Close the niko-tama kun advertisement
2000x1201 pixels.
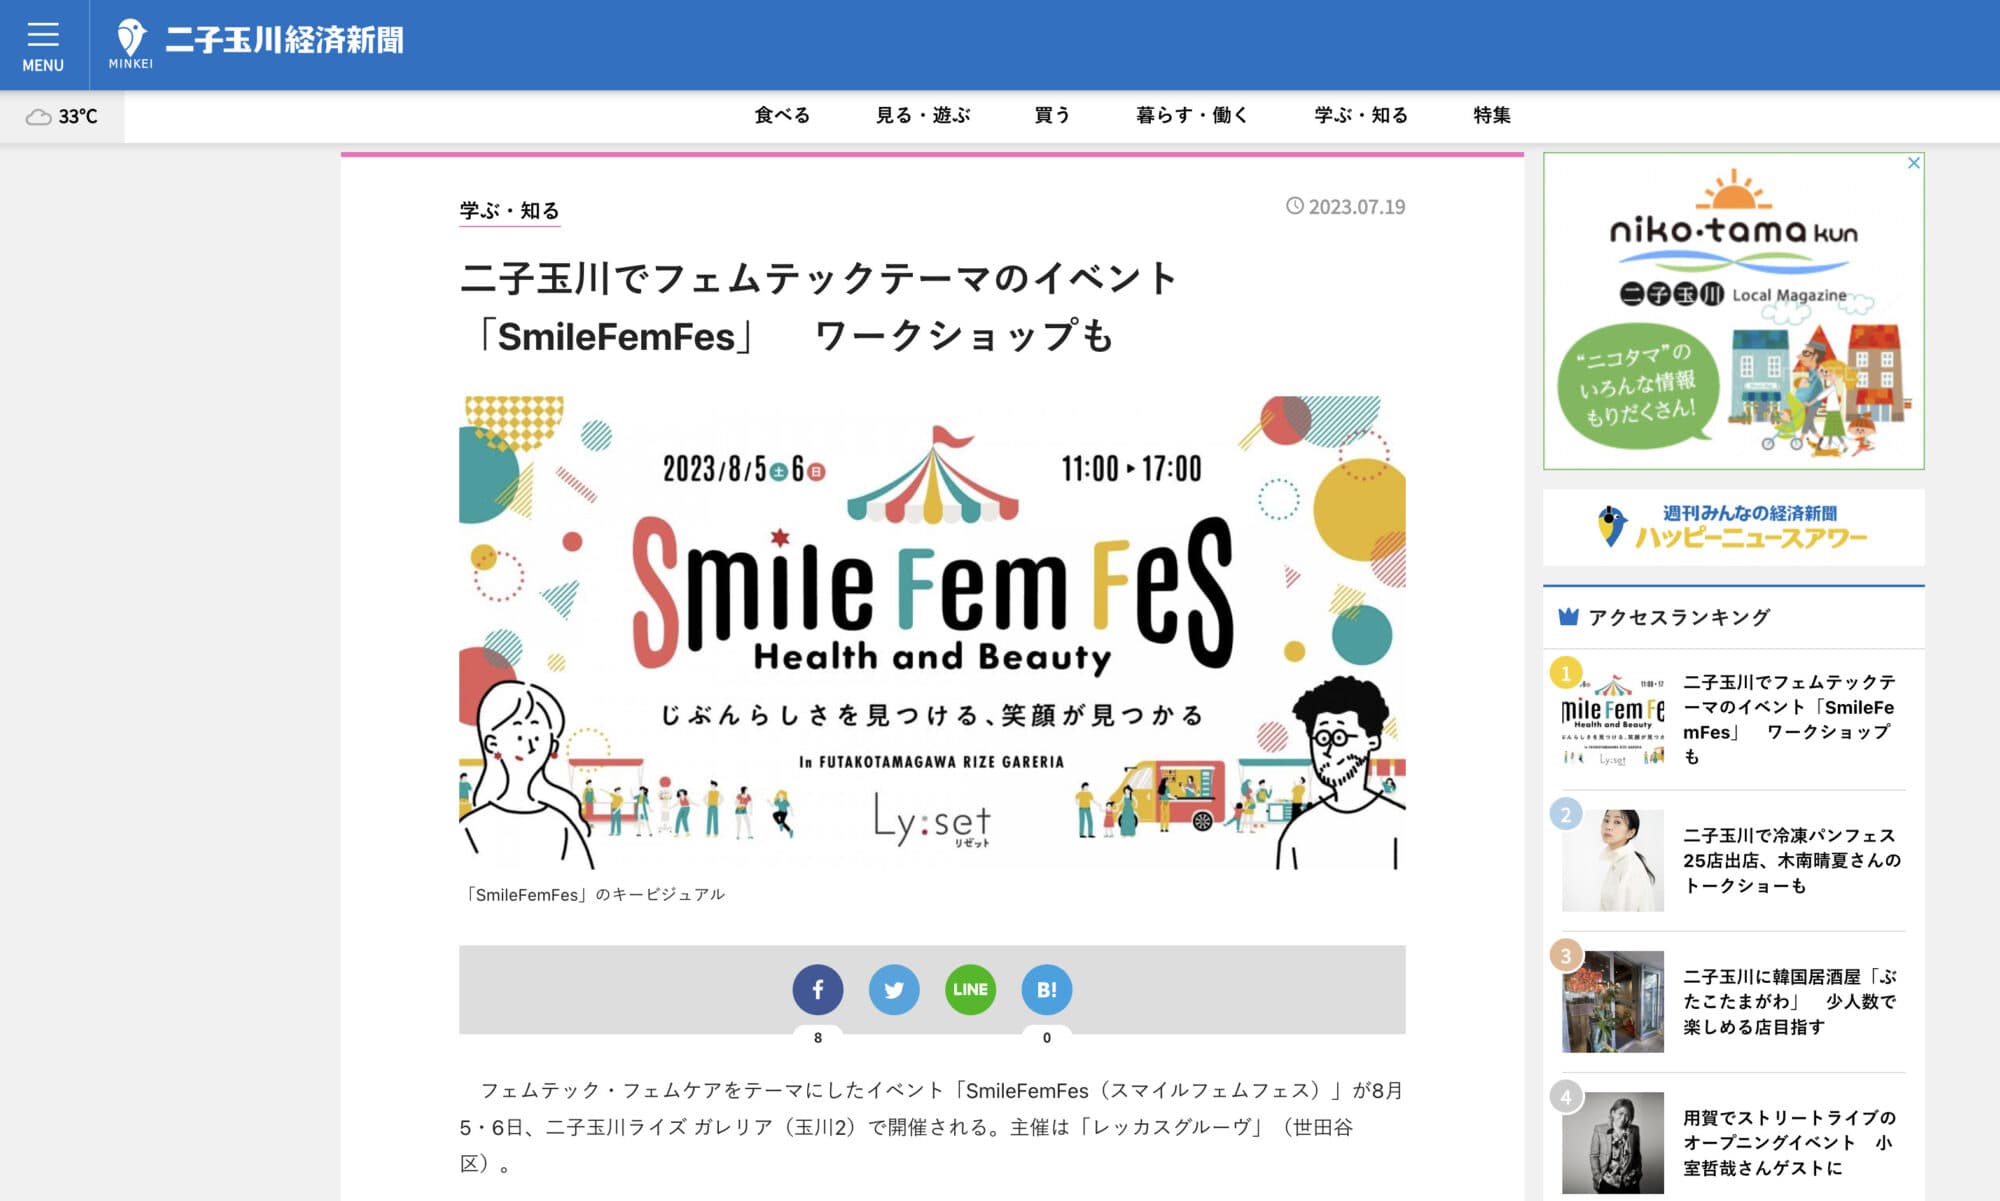pos(1913,163)
